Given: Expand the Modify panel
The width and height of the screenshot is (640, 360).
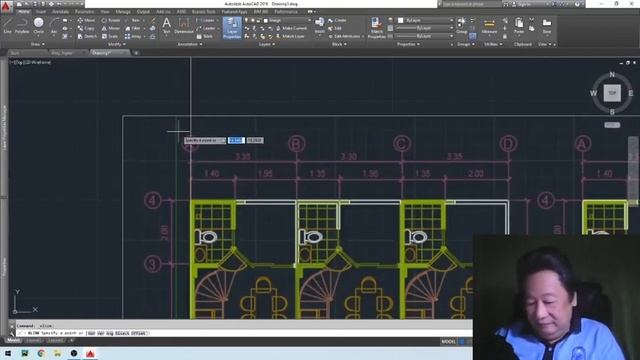Looking at the screenshot, I should click(116, 44).
